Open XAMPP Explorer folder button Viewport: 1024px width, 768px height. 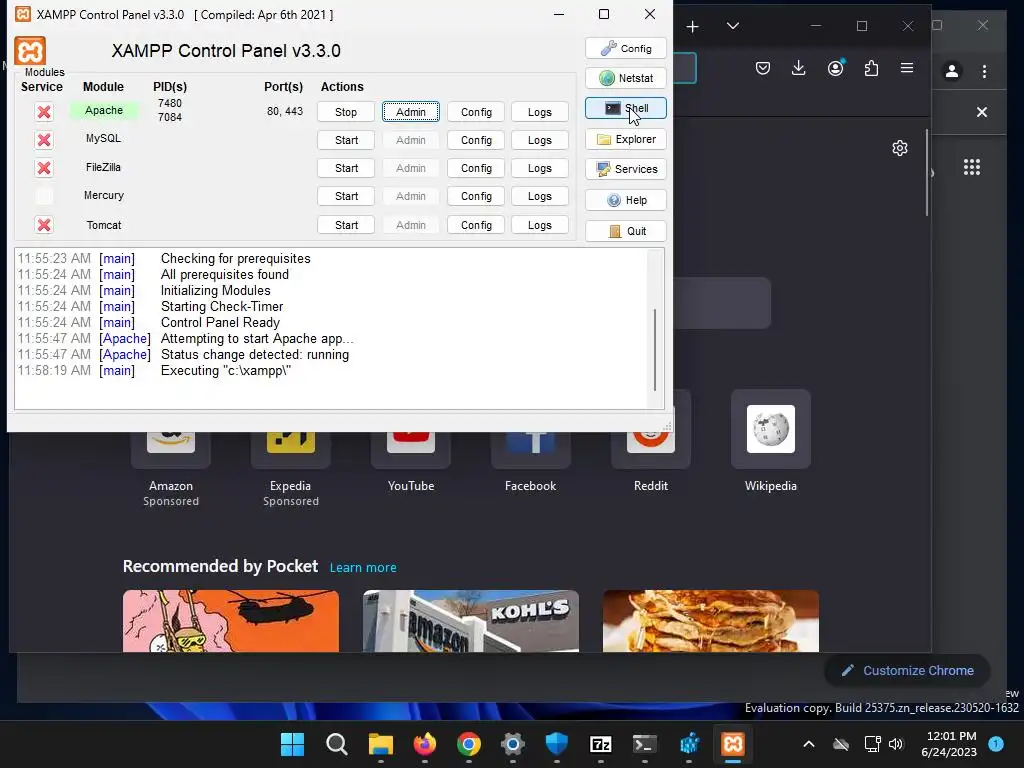click(x=626, y=139)
